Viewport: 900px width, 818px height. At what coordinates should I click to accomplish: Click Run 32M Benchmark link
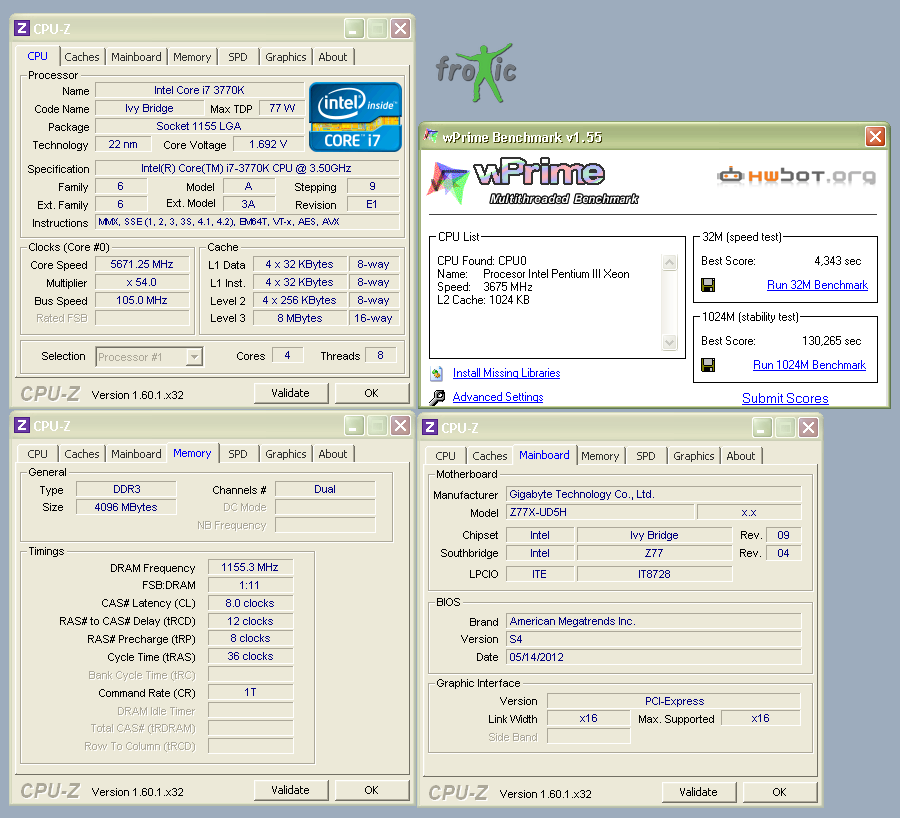point(817,285)
